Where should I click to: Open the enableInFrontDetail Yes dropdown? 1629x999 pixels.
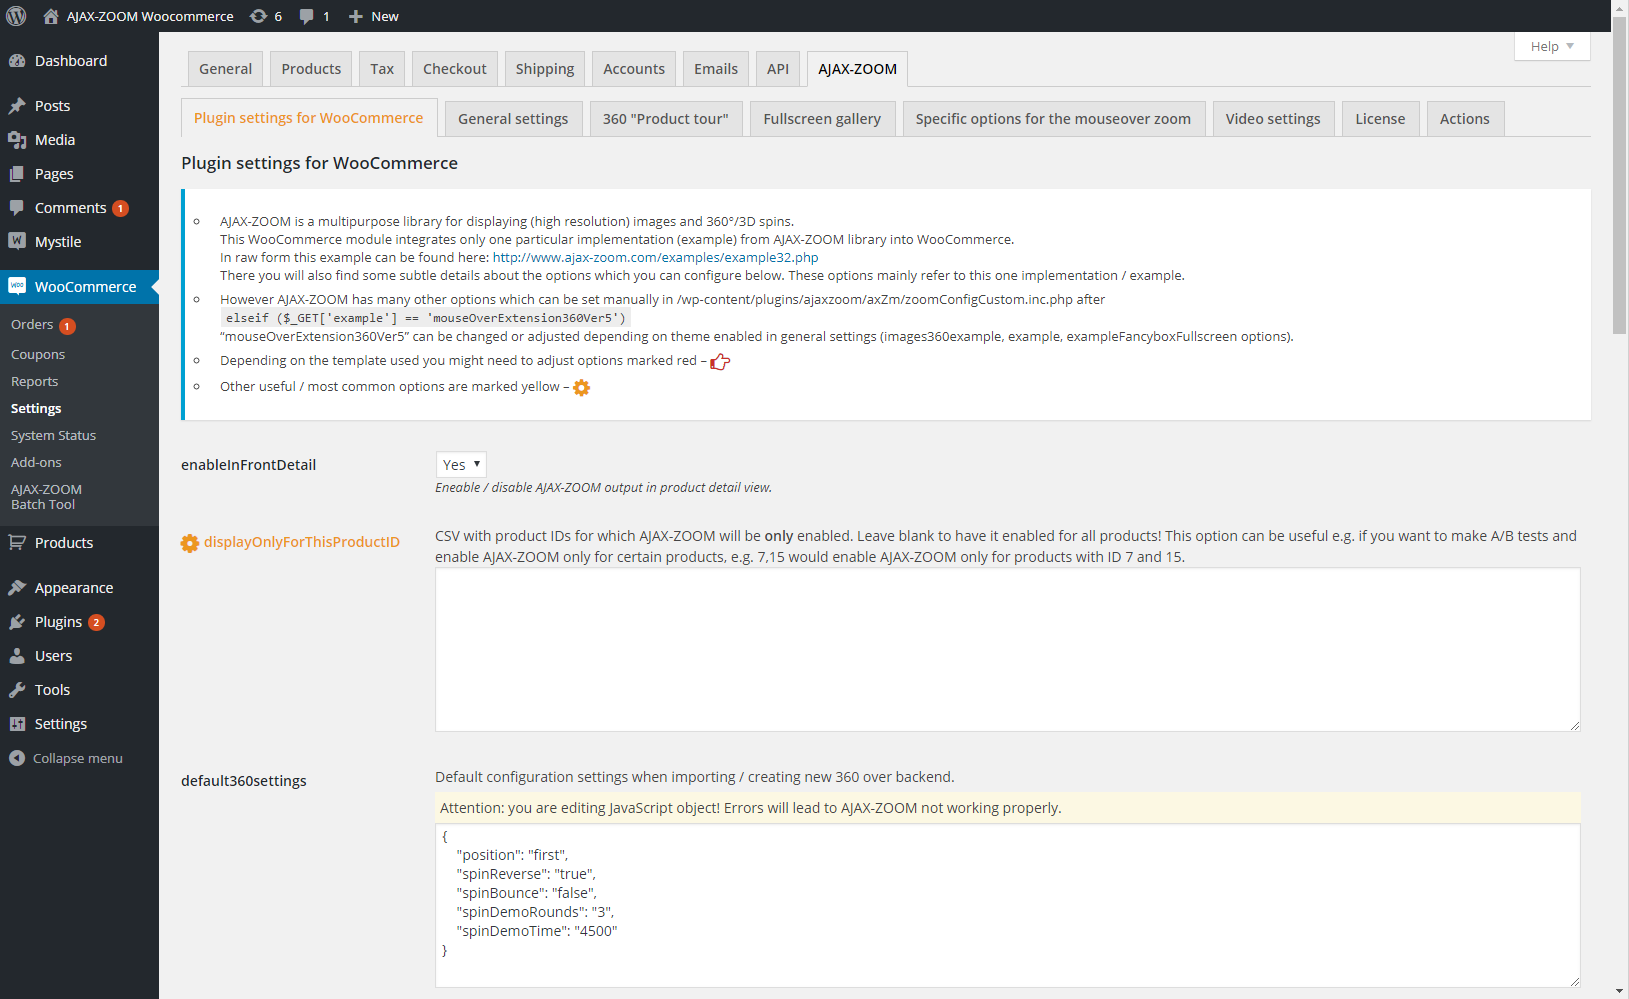(461, 465)
